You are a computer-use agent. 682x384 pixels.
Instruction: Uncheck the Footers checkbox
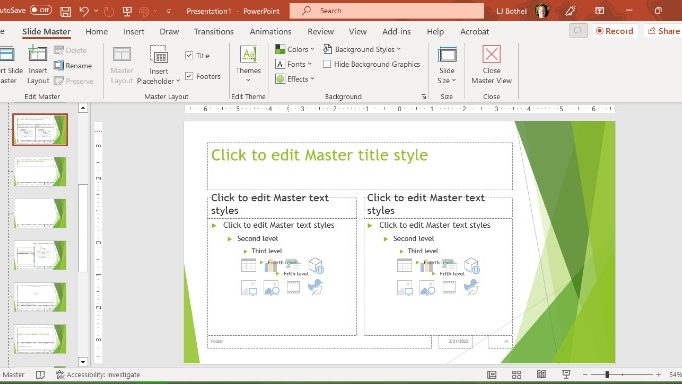tap(189, 76)
